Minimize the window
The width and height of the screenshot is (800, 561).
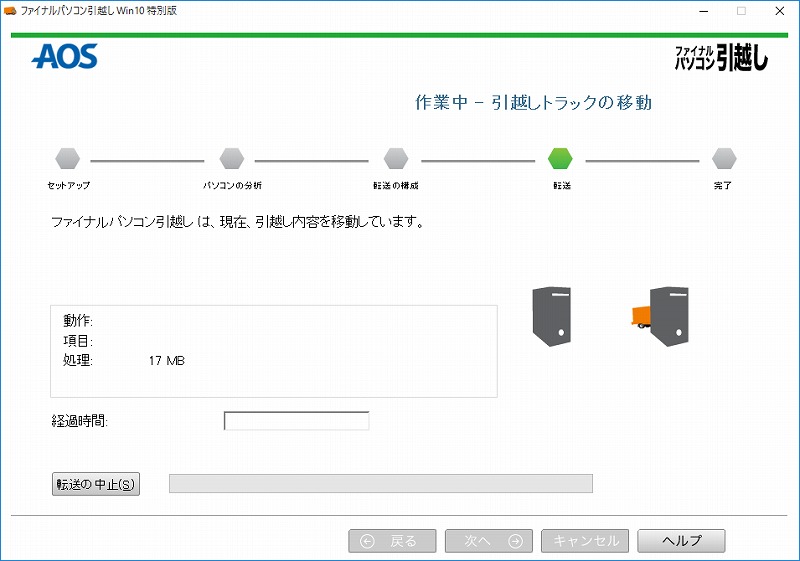tap(704, 11)
